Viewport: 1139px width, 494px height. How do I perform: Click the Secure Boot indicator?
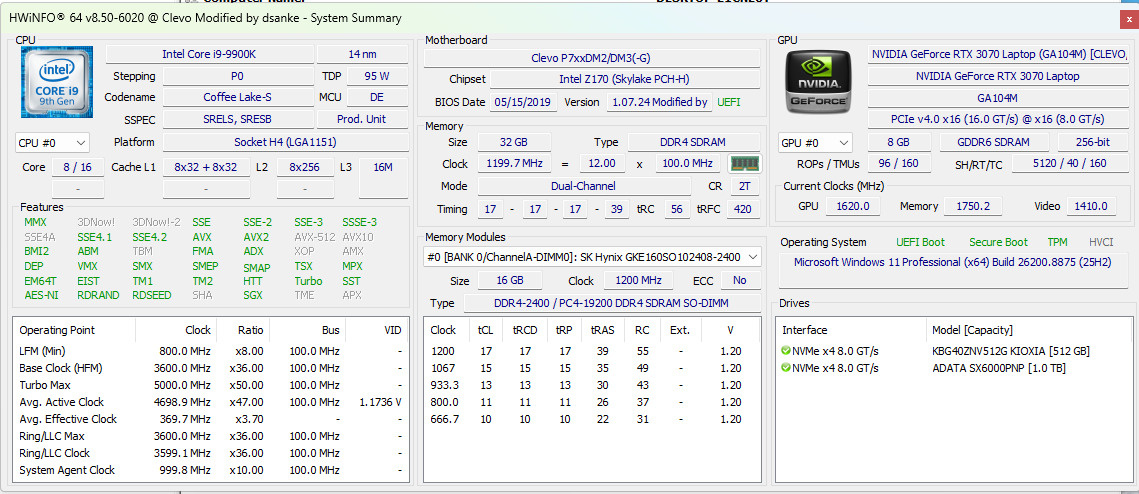tap(998, 242)
